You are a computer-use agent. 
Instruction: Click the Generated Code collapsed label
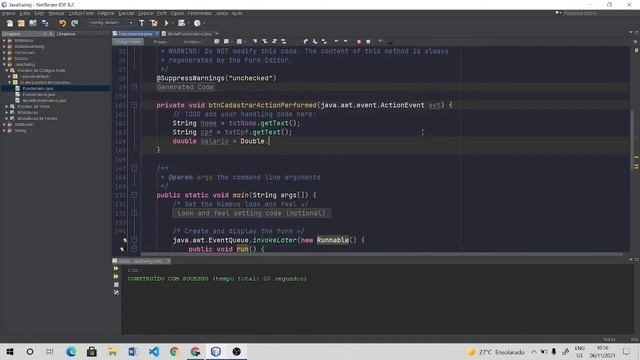point(185,87)
